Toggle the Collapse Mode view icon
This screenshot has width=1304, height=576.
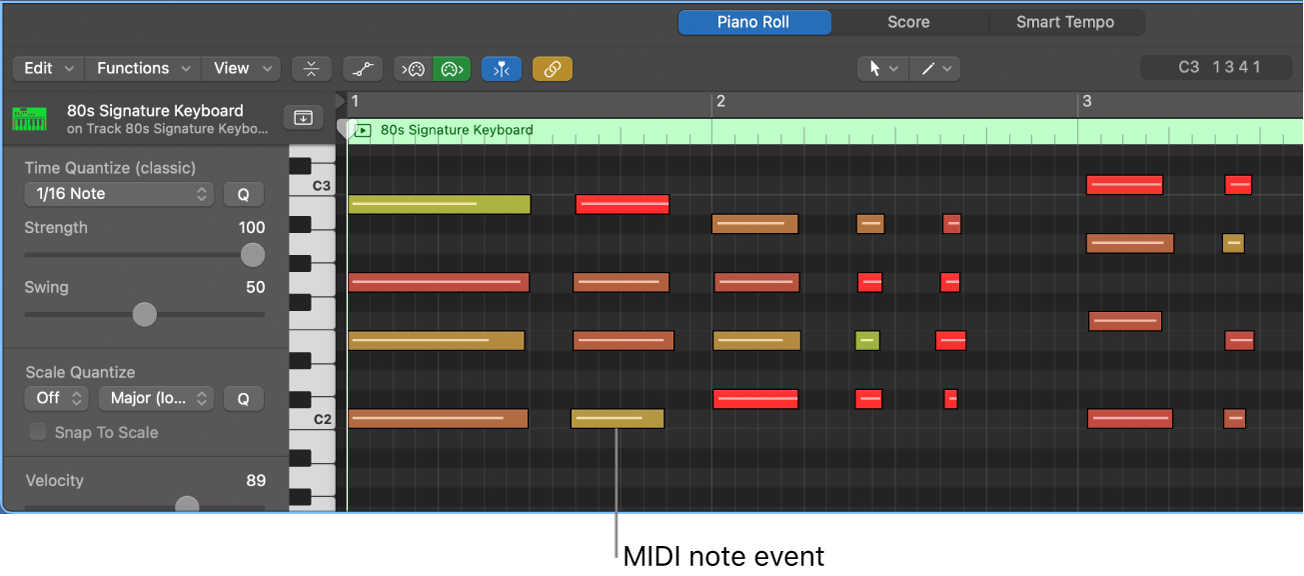[x=311, y=68]
